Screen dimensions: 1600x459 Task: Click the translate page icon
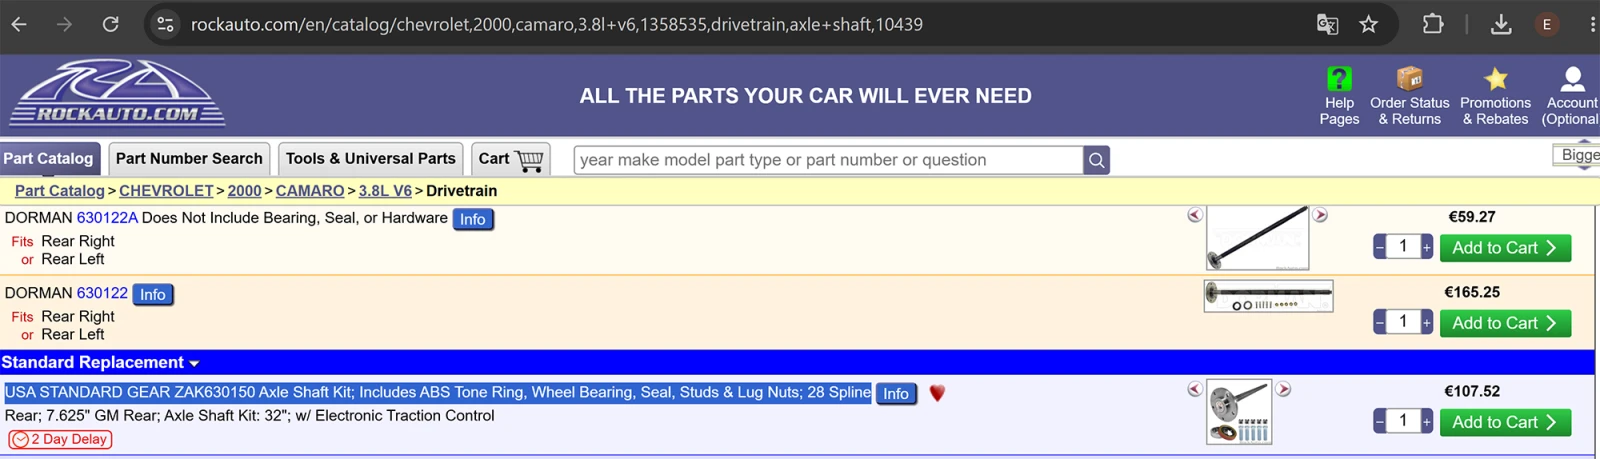pos(1327,24)
